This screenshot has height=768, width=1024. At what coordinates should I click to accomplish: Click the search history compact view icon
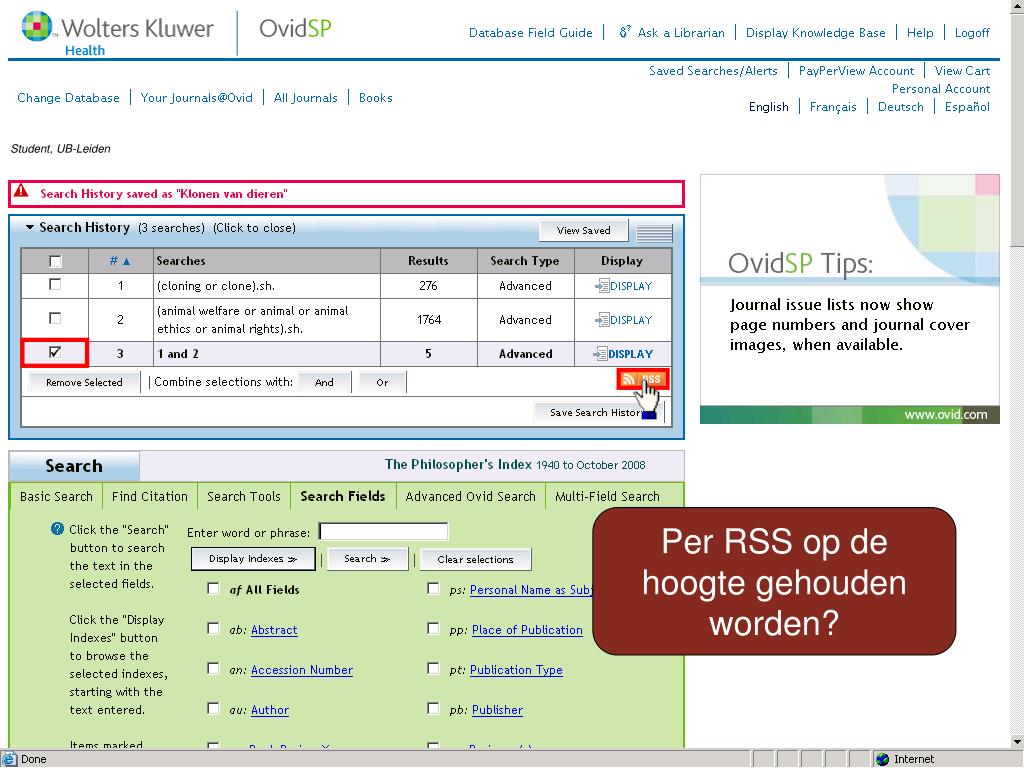[x=654, y=232]
